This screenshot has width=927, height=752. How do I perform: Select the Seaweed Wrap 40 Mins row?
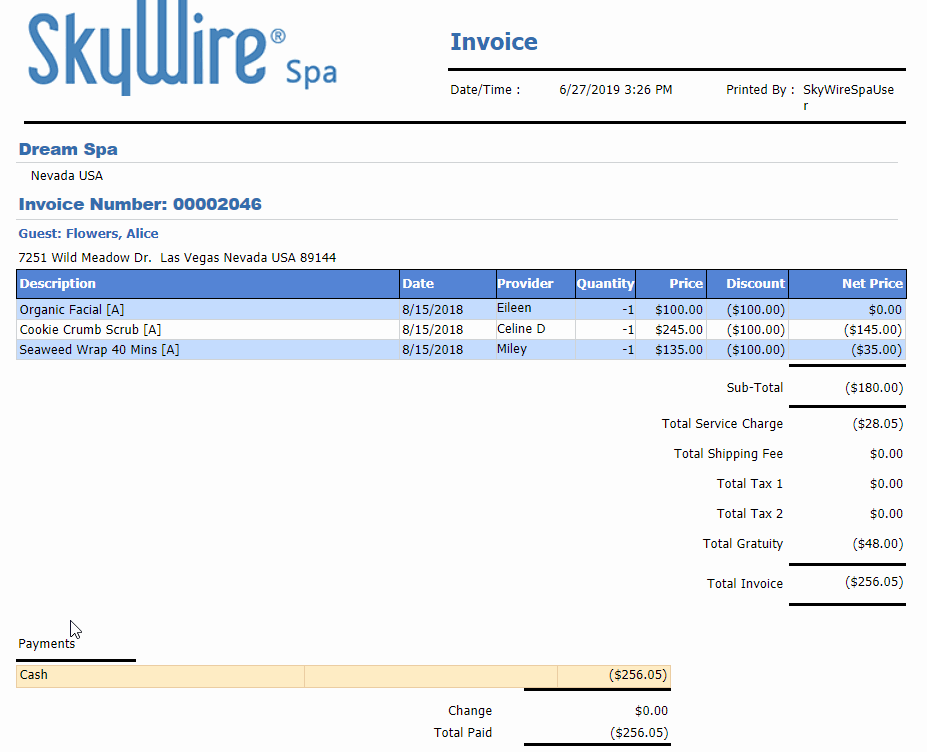click(99, 350)
